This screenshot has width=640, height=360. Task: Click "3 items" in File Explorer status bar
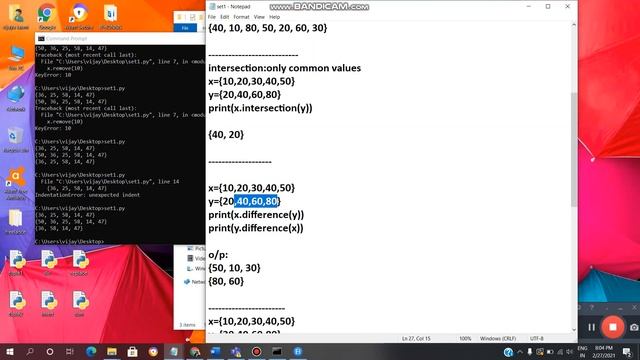(x=187, y=325)
